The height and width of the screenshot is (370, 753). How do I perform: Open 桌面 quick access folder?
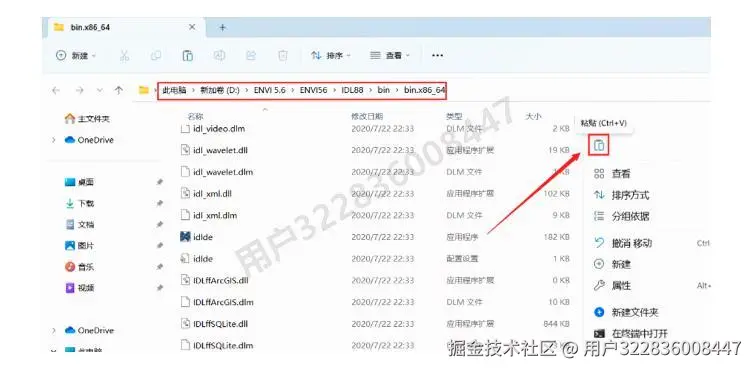[x=79, y=182]
